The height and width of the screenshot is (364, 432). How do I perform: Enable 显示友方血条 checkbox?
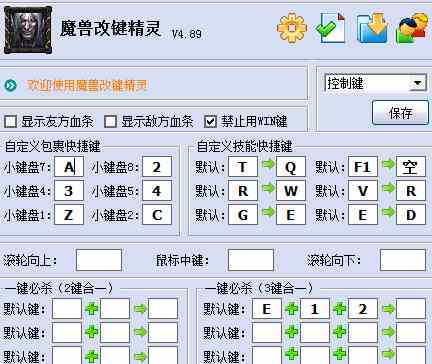pyautogui.click(x=11, y=122)
